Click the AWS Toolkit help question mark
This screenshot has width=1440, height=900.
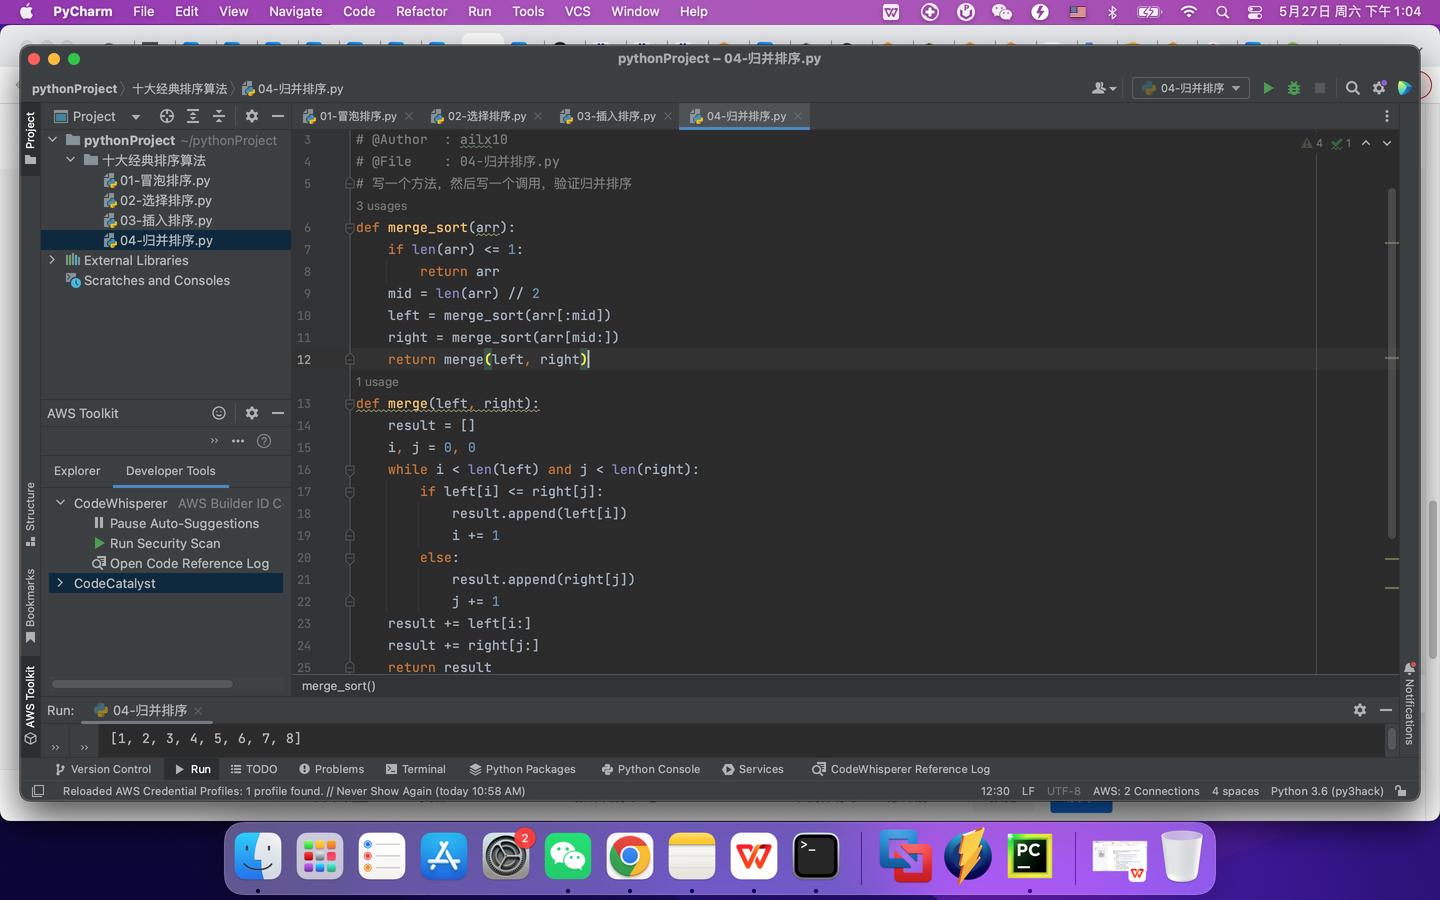264,441
